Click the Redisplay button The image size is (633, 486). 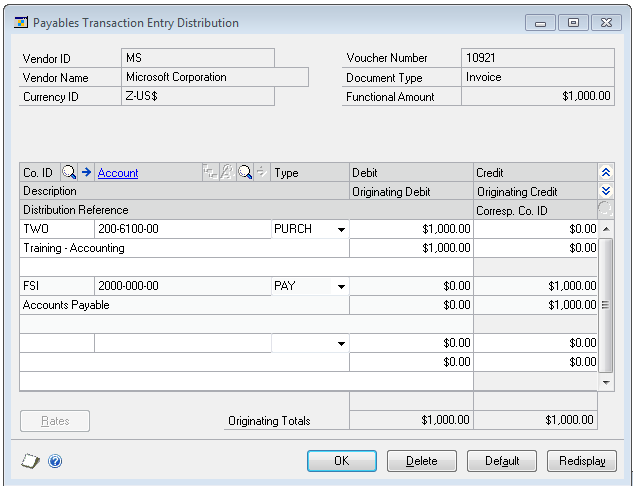pyautogui.click(x=582, y=461)
